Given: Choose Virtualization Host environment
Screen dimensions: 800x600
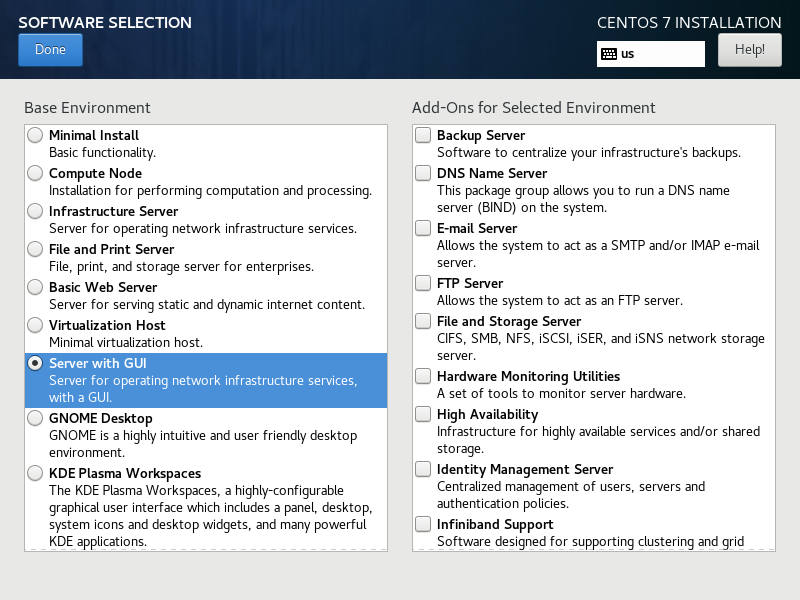Looking at the screenshot, I should click(x=36, y=325).
